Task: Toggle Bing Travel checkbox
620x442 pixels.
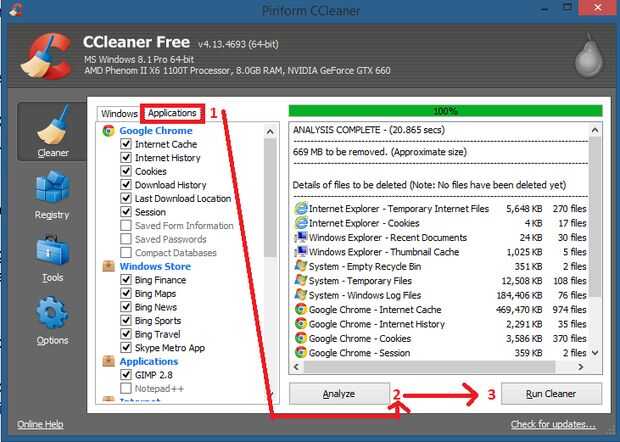Action: [126, 334]
